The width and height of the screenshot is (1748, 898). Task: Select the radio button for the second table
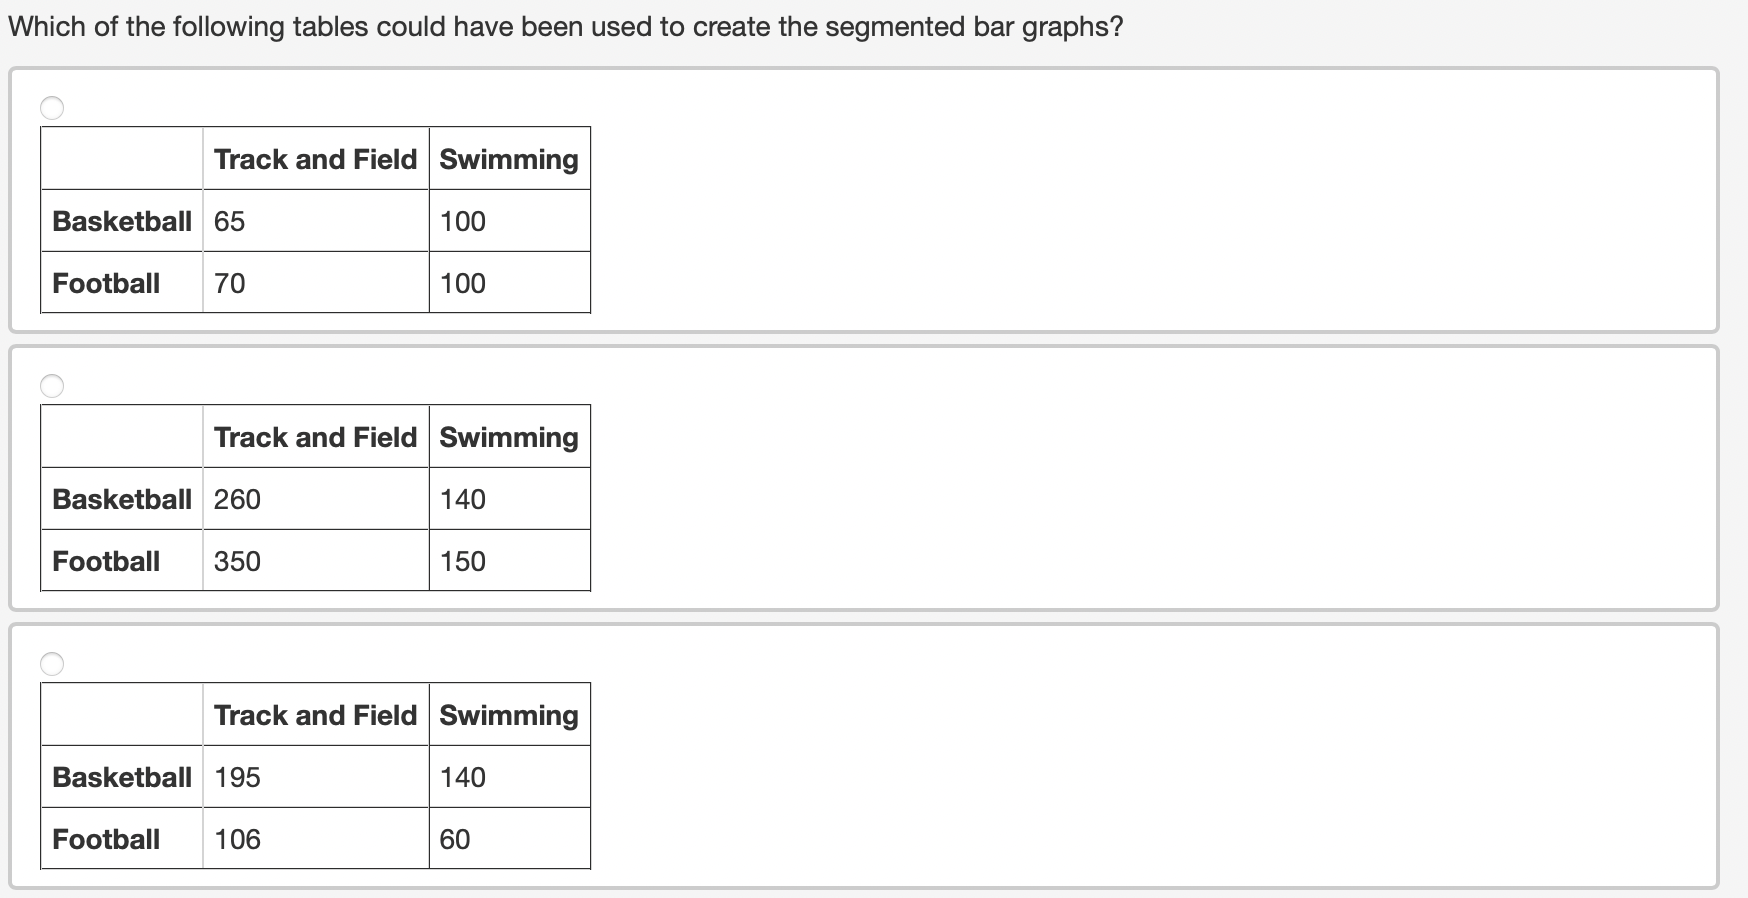coord(53,384)
